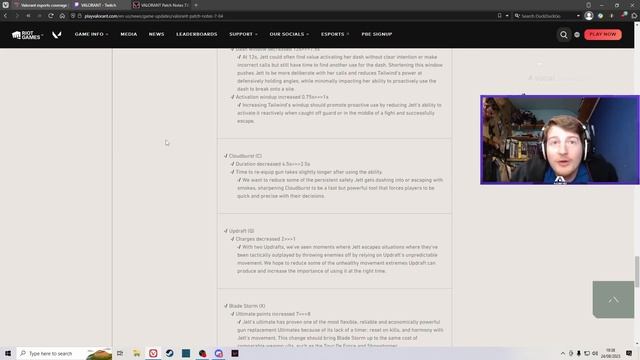Click the browser address bar URL
The image size is (640, 360).
pyautogui.click(x=154, y=16)
